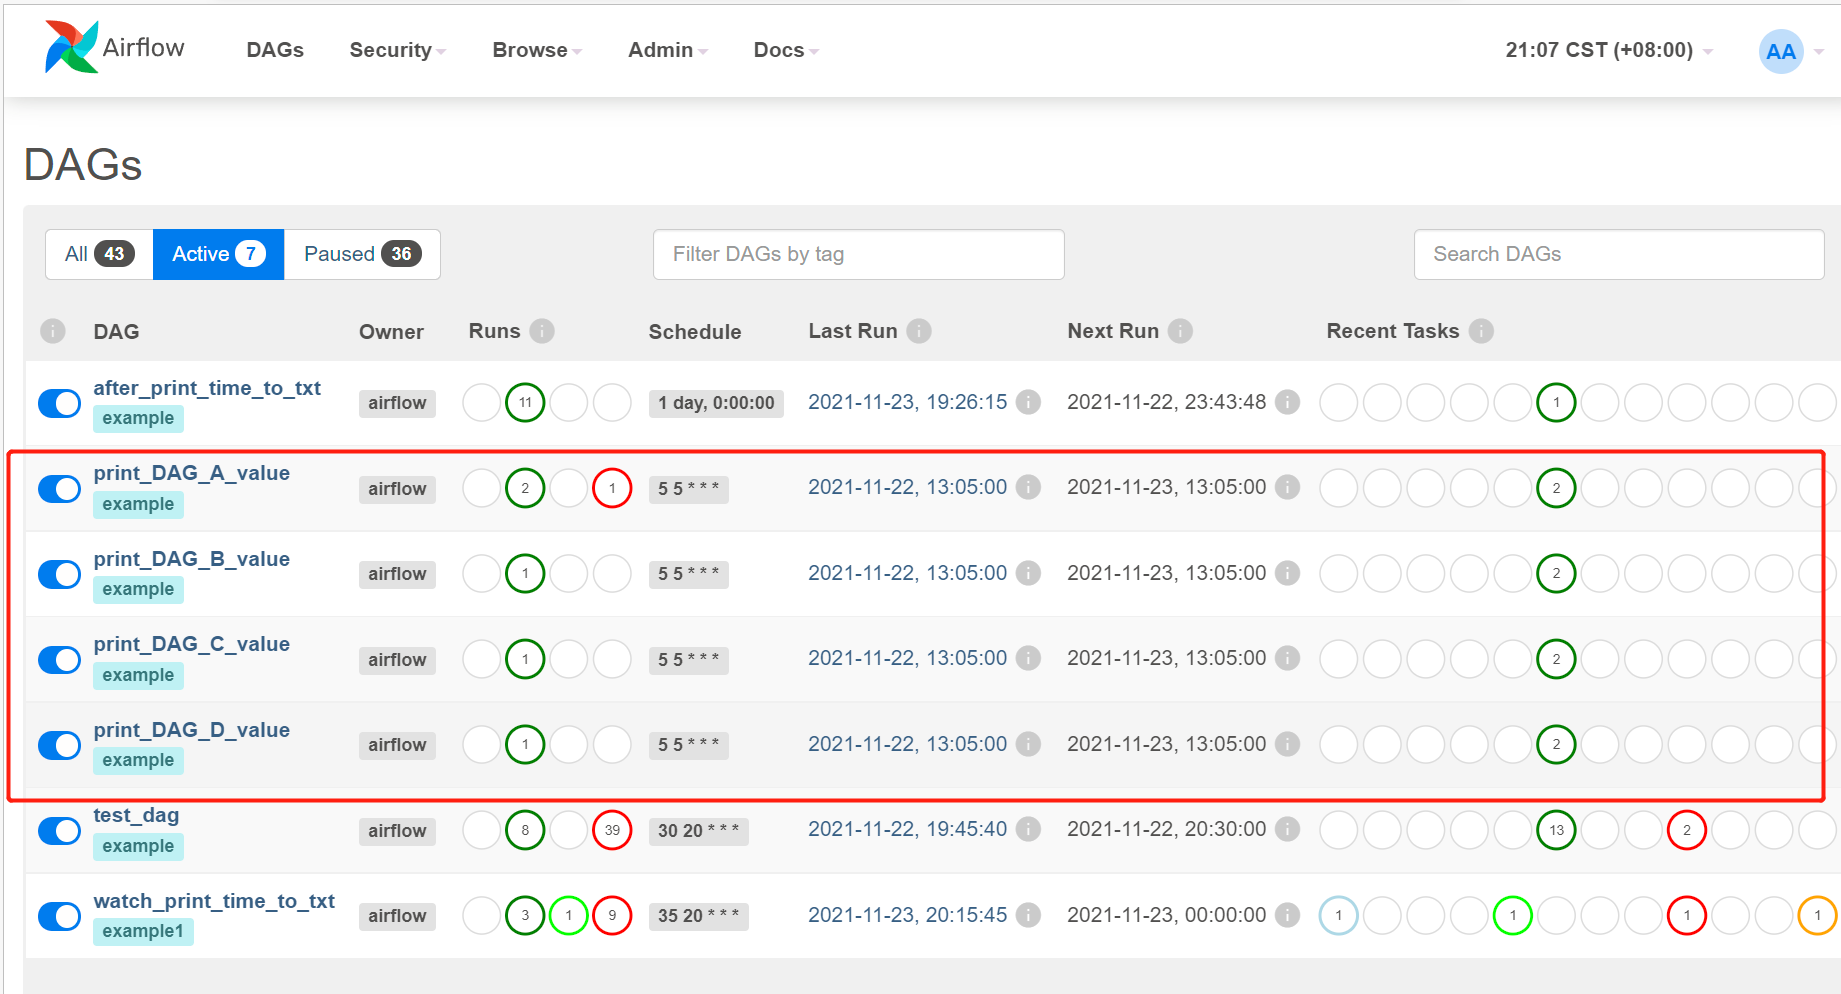Viewport: 1841px width, 994px height.
Task: Open the Security dropdown menu
Action: click(x=397, y=50)
